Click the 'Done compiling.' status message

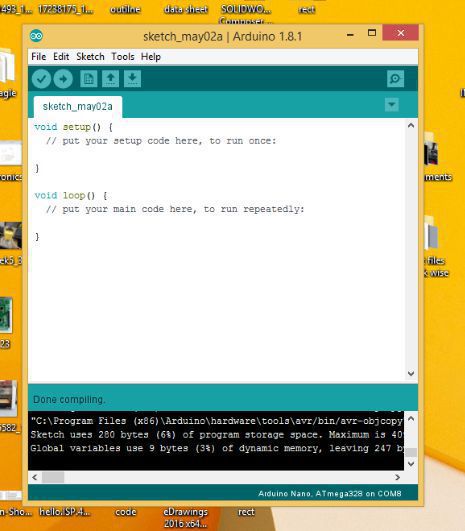coord(69,399)
